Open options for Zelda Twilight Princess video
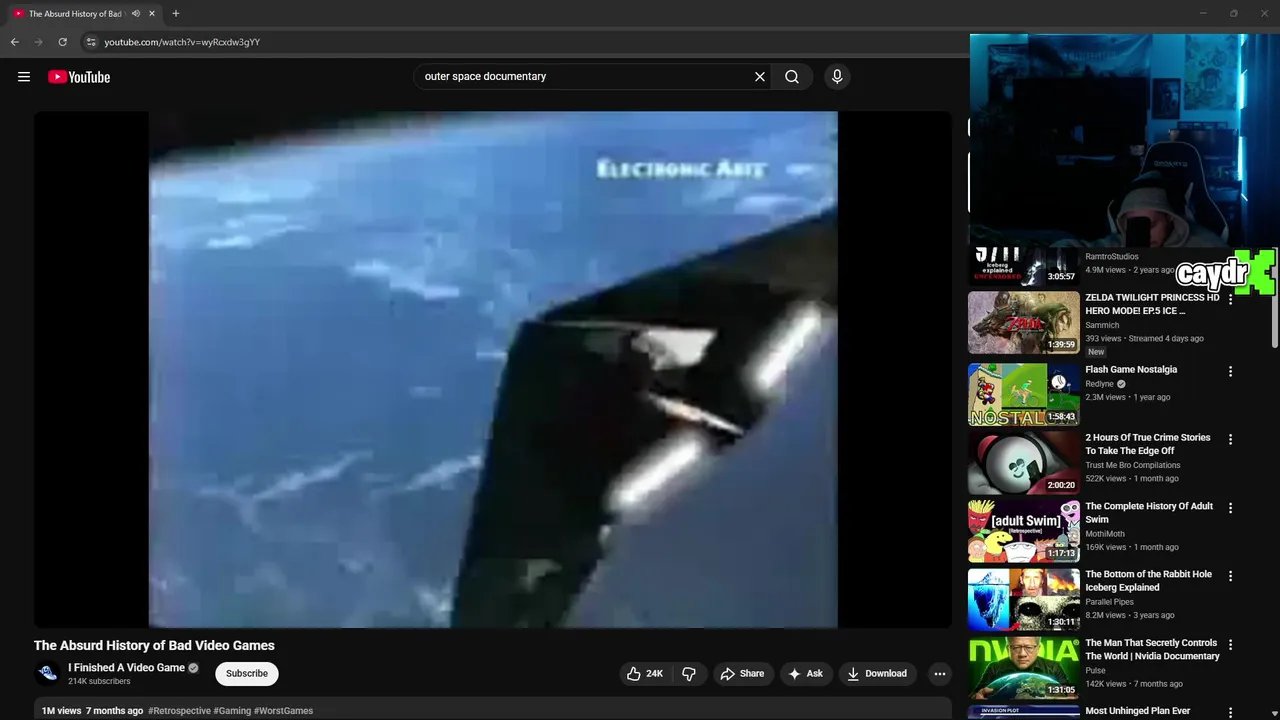Image resolution: width=1280 pixels, height=720 pixels. [1231, 300]
